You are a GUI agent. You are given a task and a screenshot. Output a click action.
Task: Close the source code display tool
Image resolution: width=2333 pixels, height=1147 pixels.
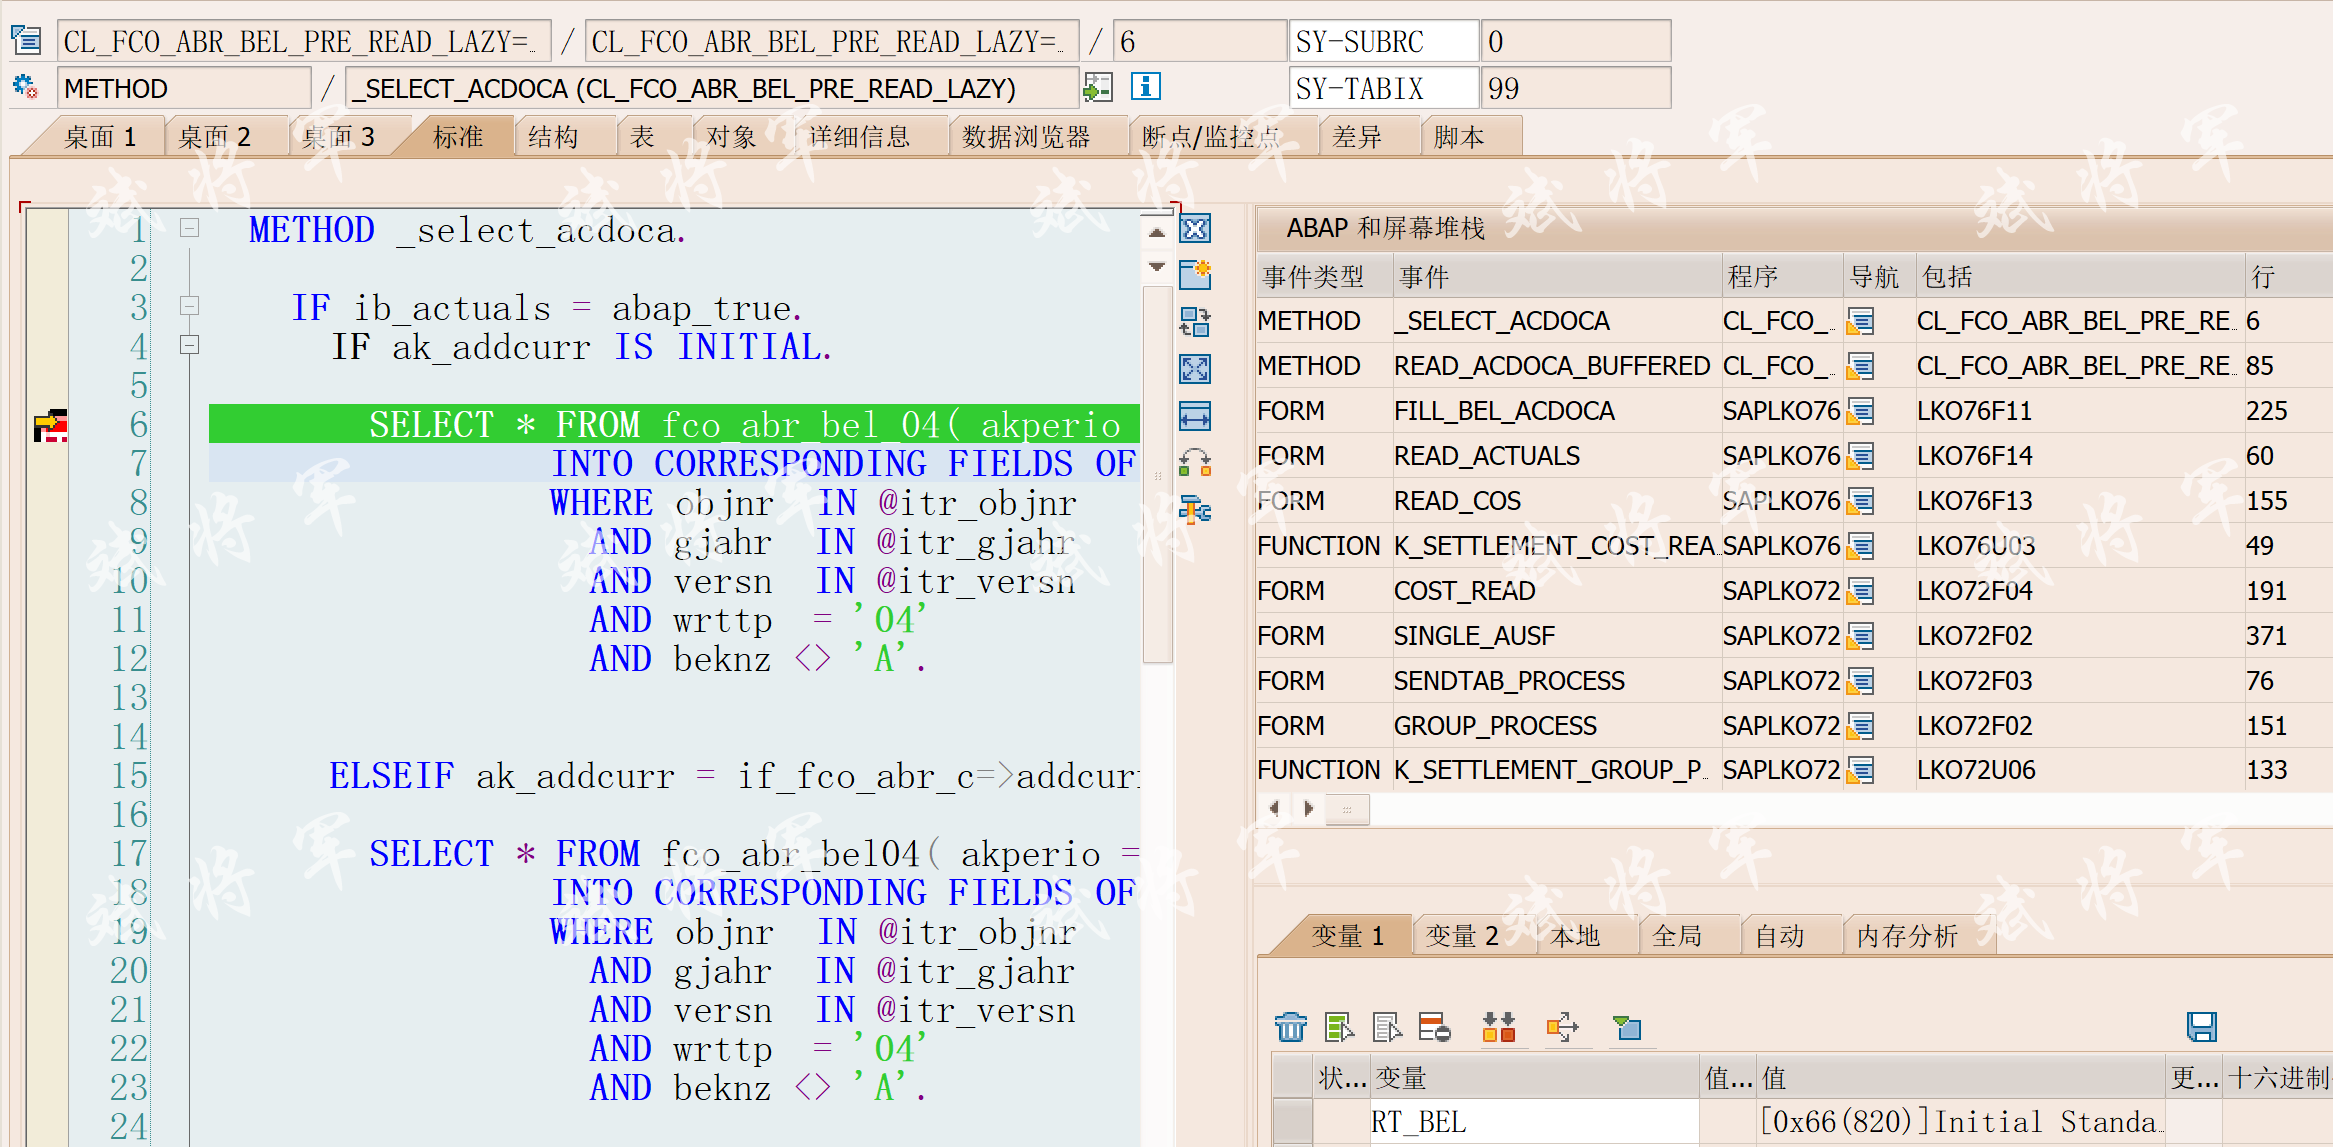tap(1195, 231)
